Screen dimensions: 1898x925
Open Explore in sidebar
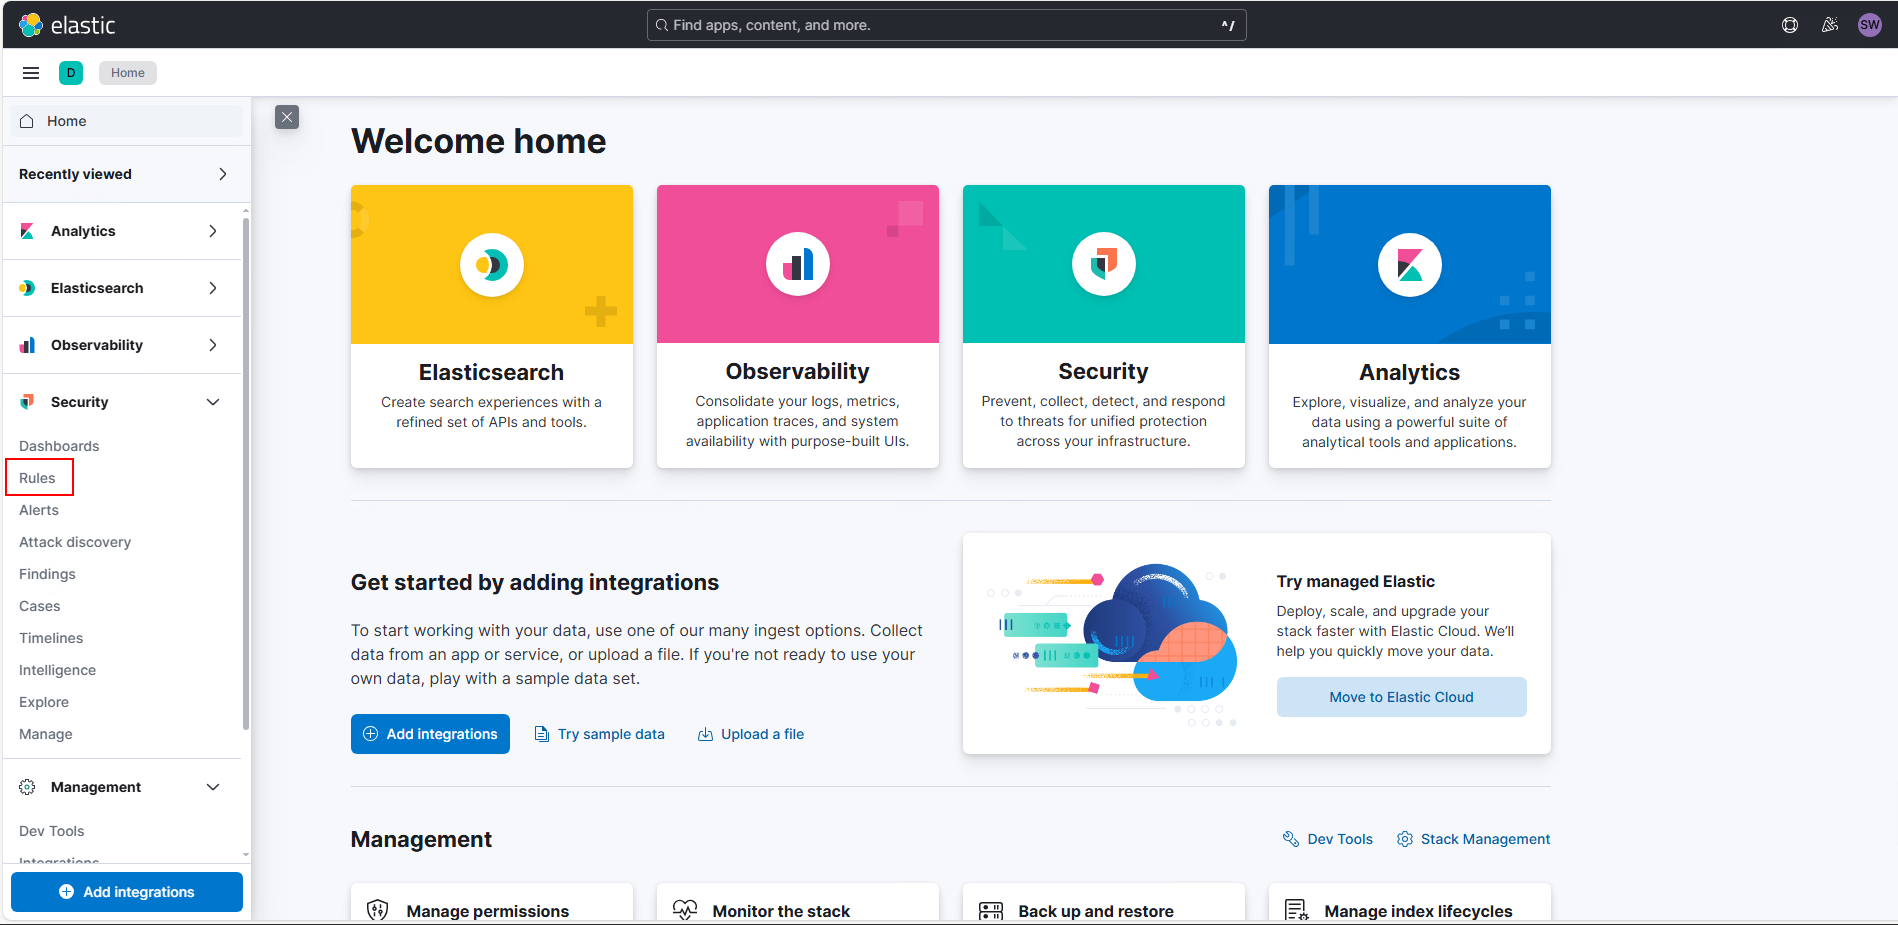point(44,702)
